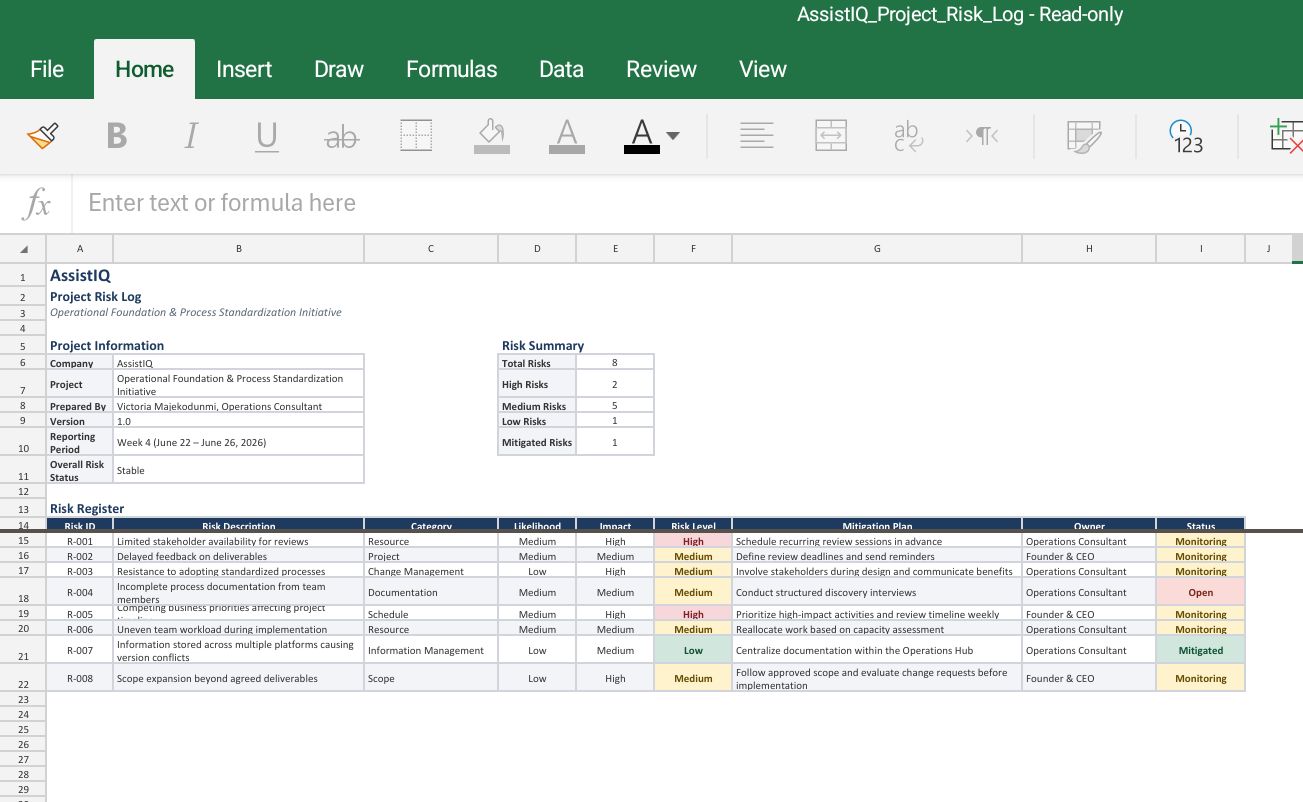Apply gray Font Color A
The image size is (1303, 802).
pyautogui.click(x=567, y=136)
